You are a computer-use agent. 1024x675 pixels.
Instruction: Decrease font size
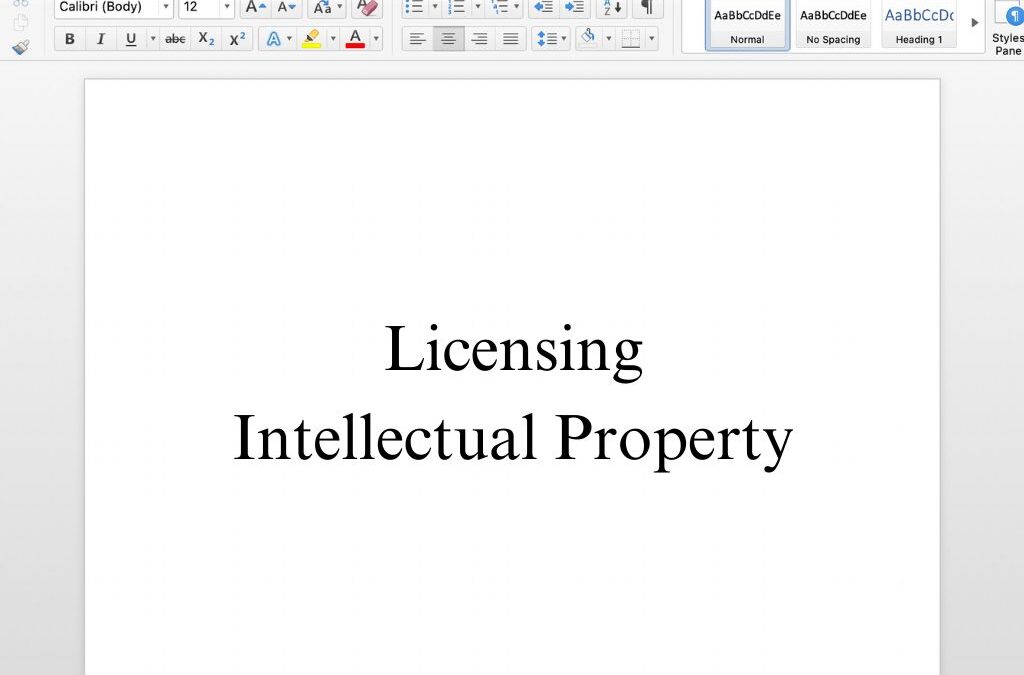pyautogui.click(x=287, y=7)
